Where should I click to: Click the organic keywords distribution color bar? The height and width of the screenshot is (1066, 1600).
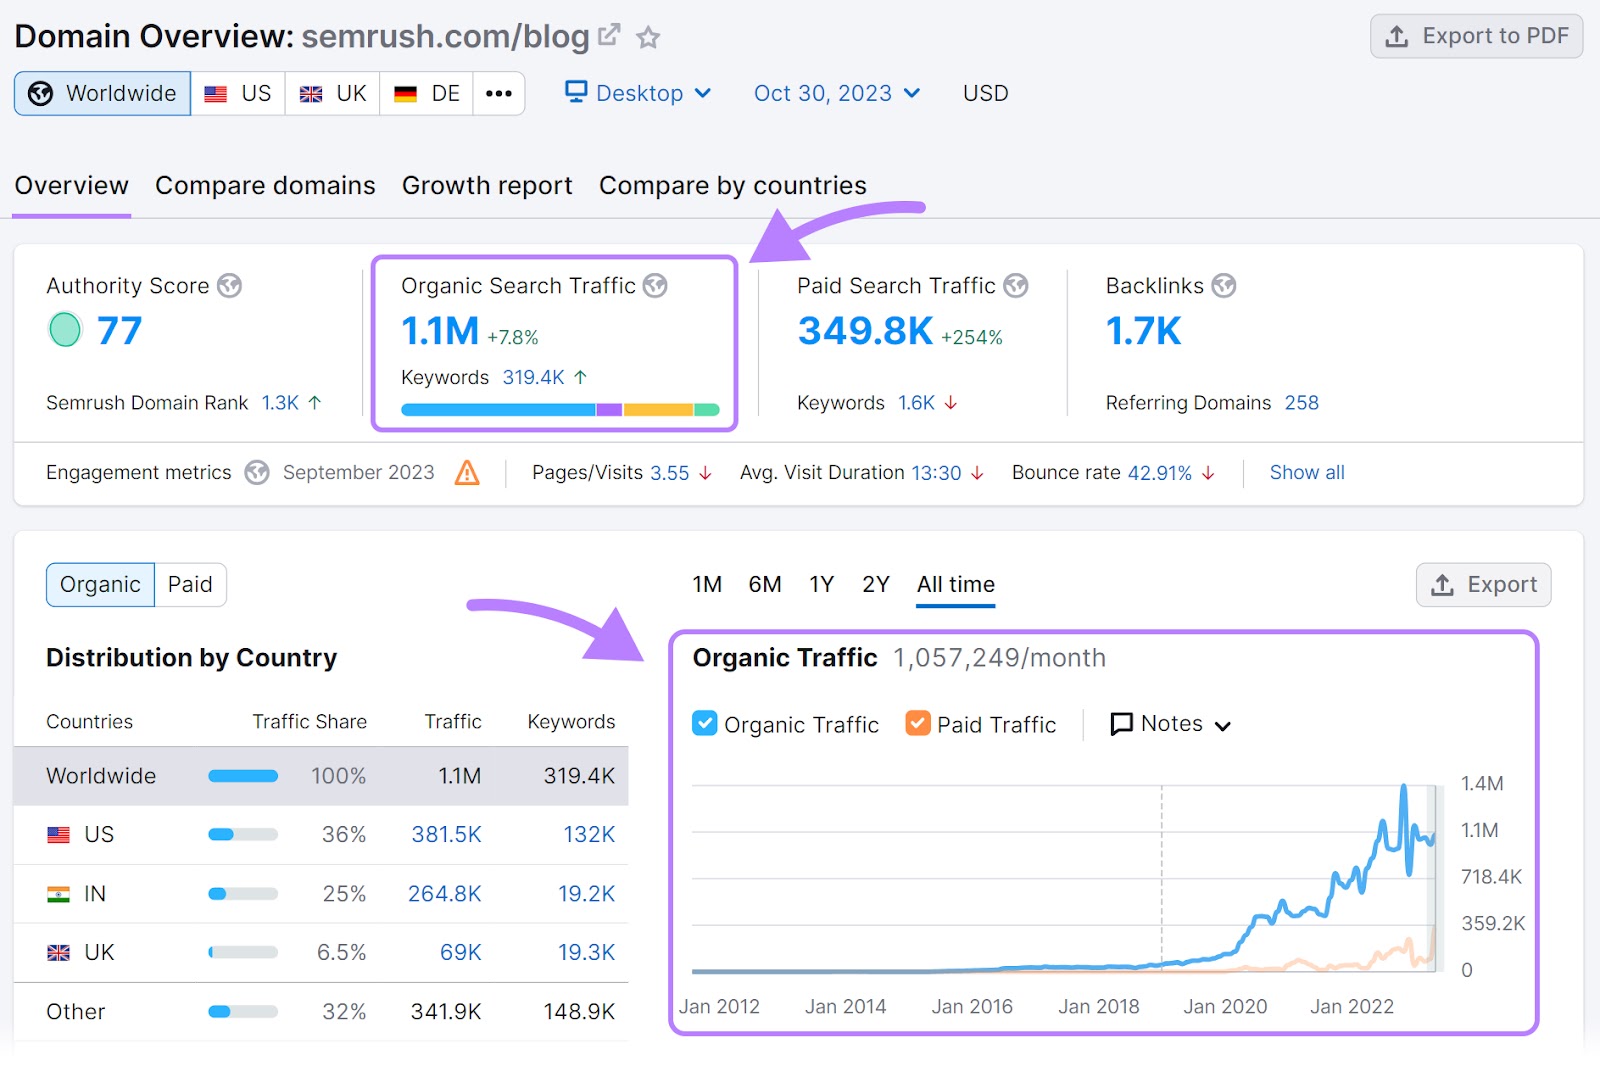tap(560, 410)
